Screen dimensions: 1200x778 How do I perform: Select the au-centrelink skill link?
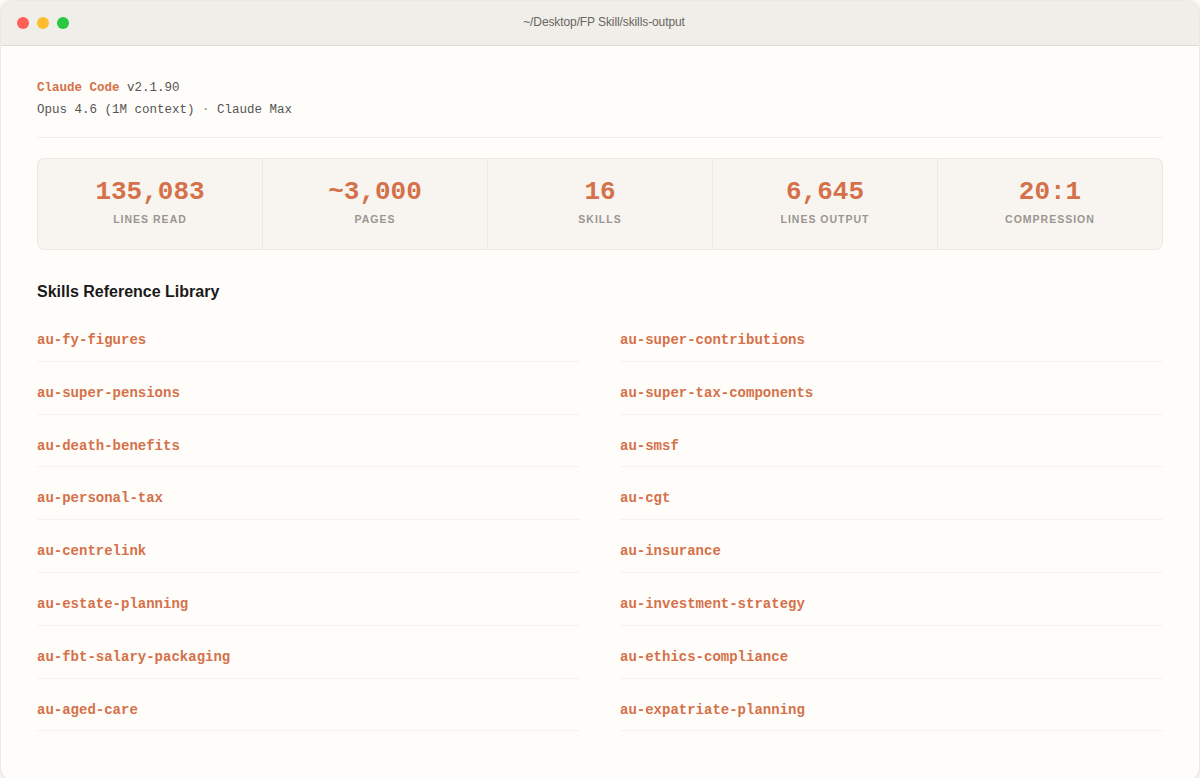click(91, 551)
